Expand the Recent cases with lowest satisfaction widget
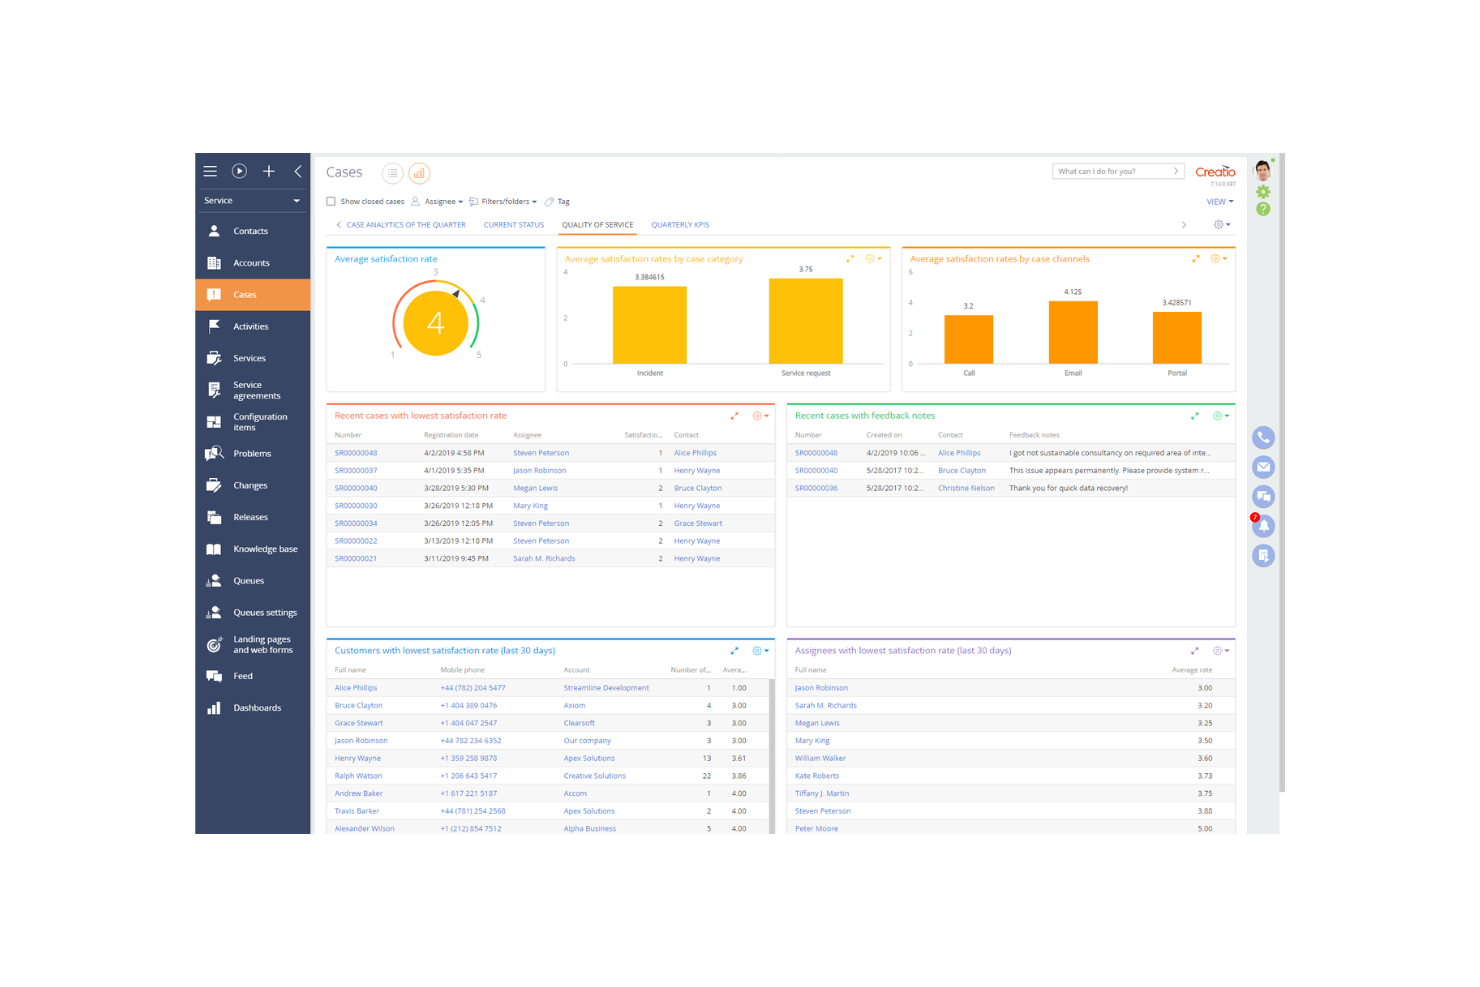 pos(735,415)
